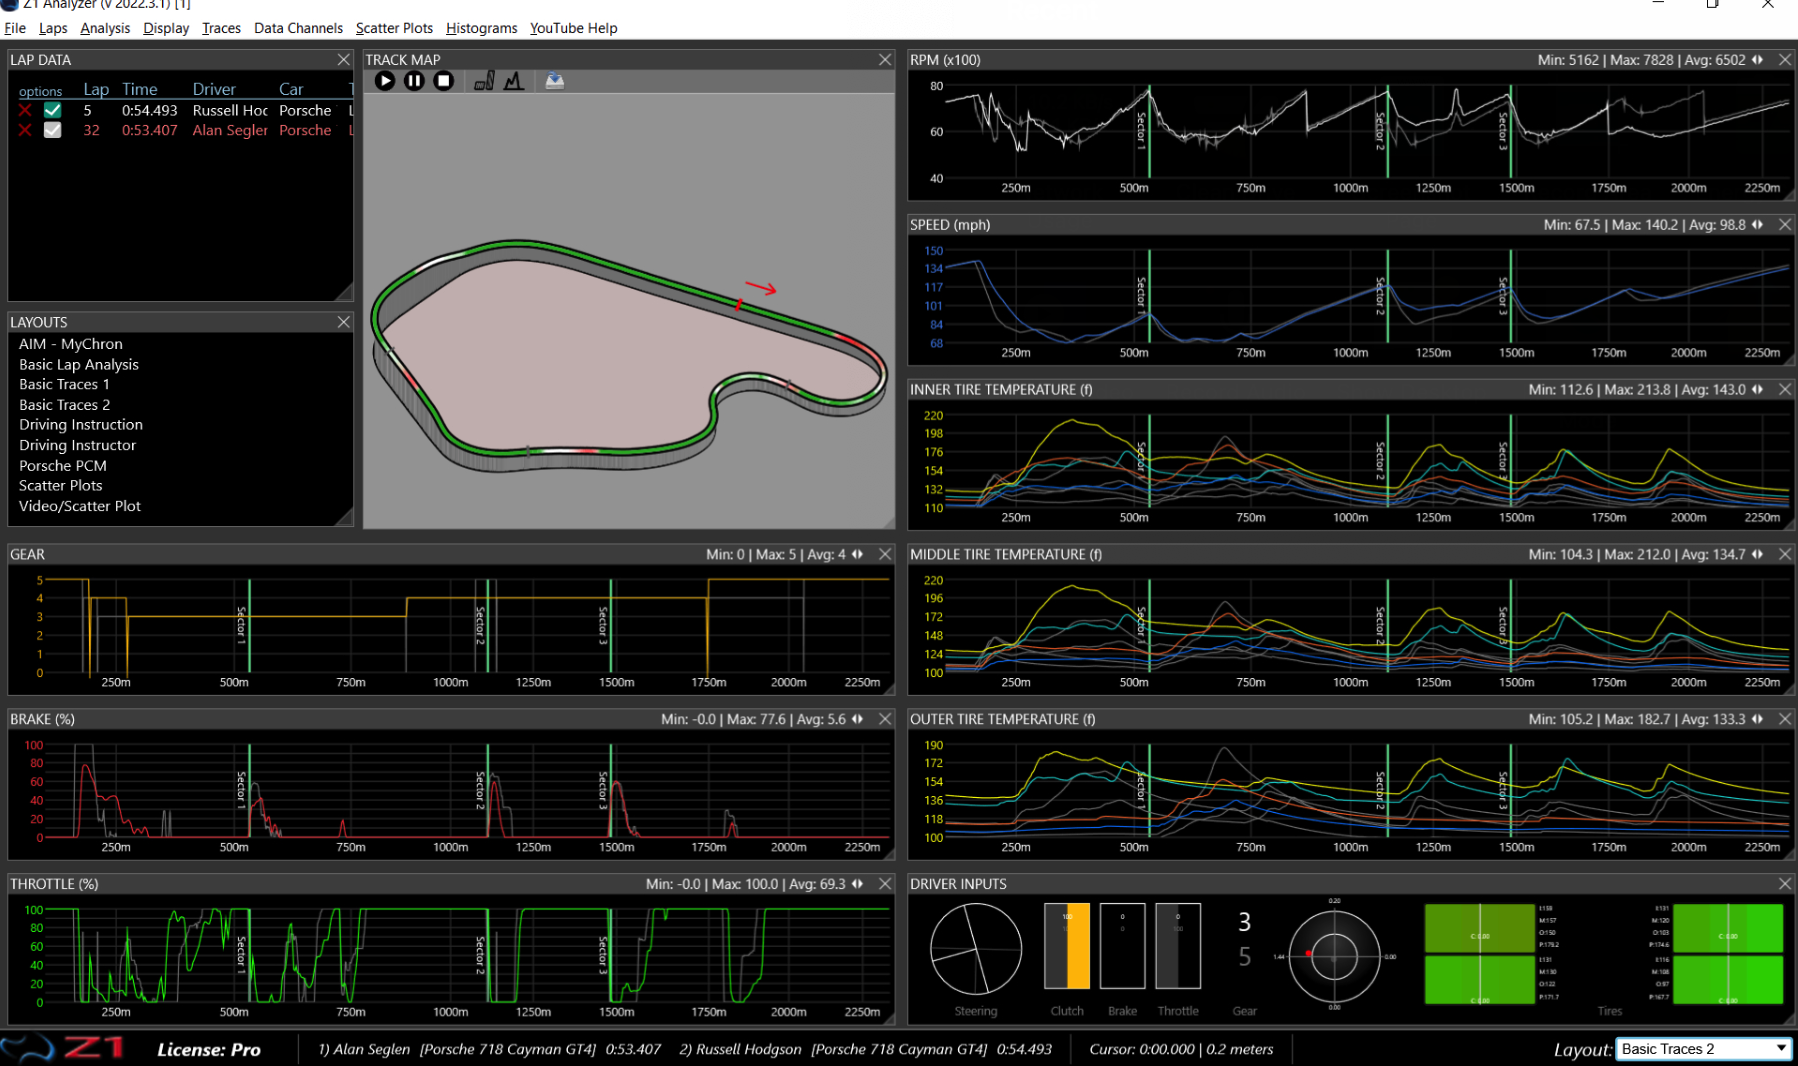Open the Analysis menu
The height and width of the screenshot is (1066, 1798).
pos(105,28)
